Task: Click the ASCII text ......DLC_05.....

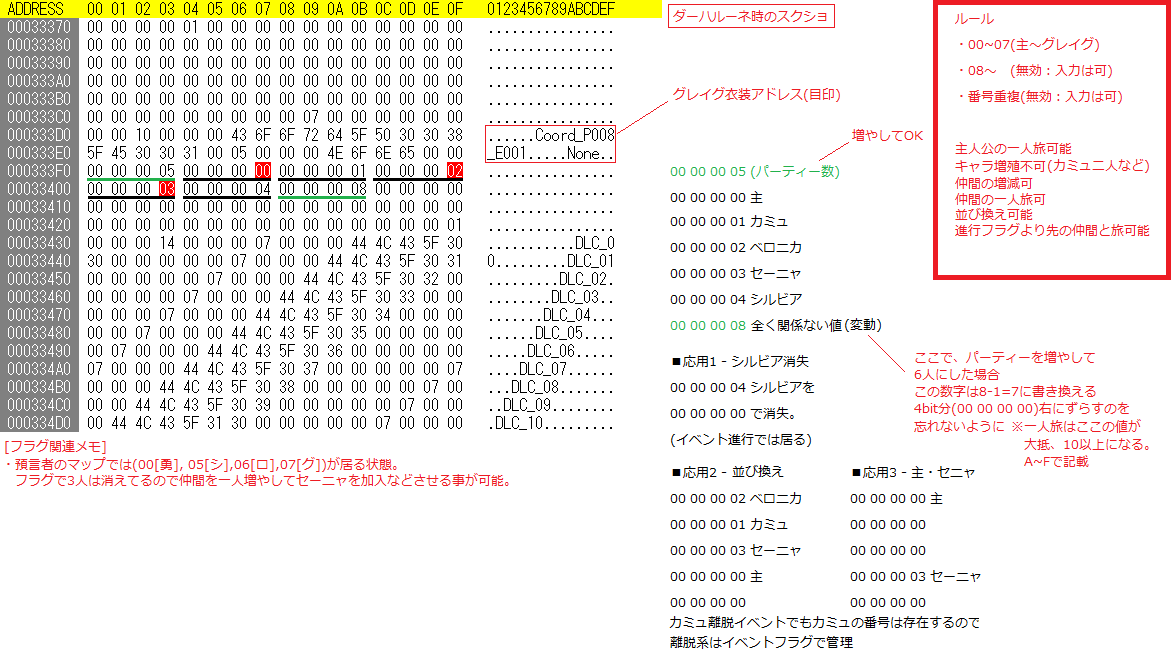Action: [x=551, y=332]
